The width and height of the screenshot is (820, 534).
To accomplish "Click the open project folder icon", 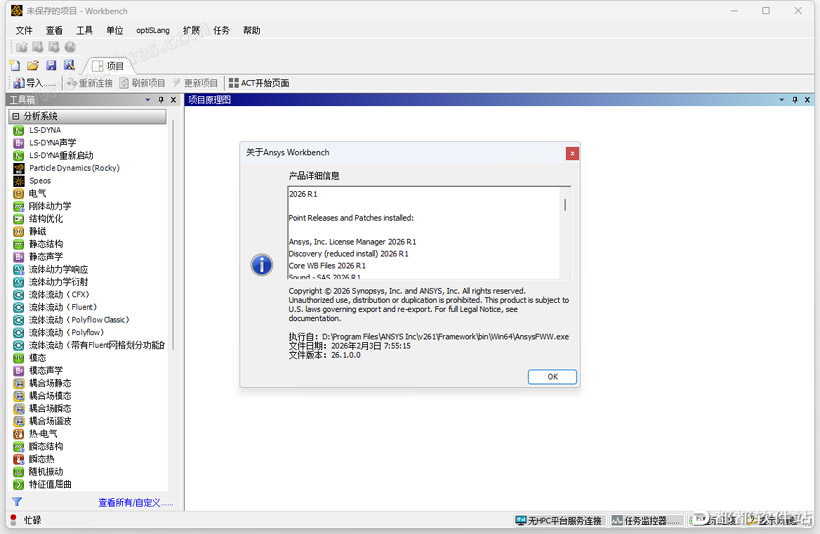I will pos(33,65).
